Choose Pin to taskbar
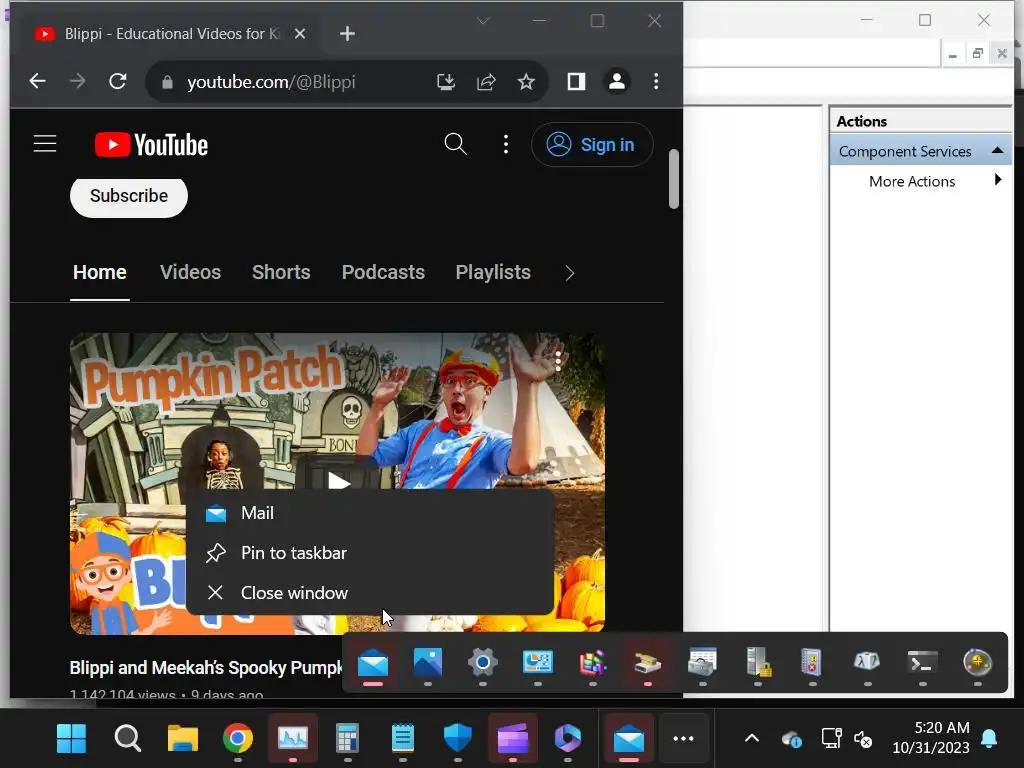 (370, 553)
